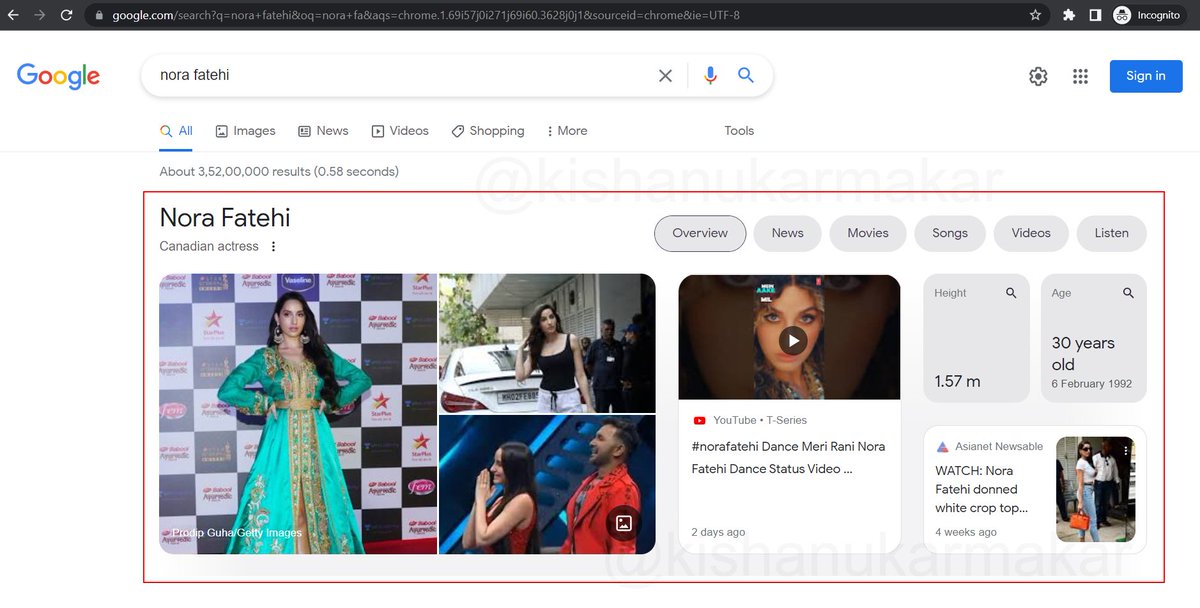Screen dimensions: 1200x608
Task: Start voice search with the microphone icon
Action: pyautogui.click(x=710, y=76)
